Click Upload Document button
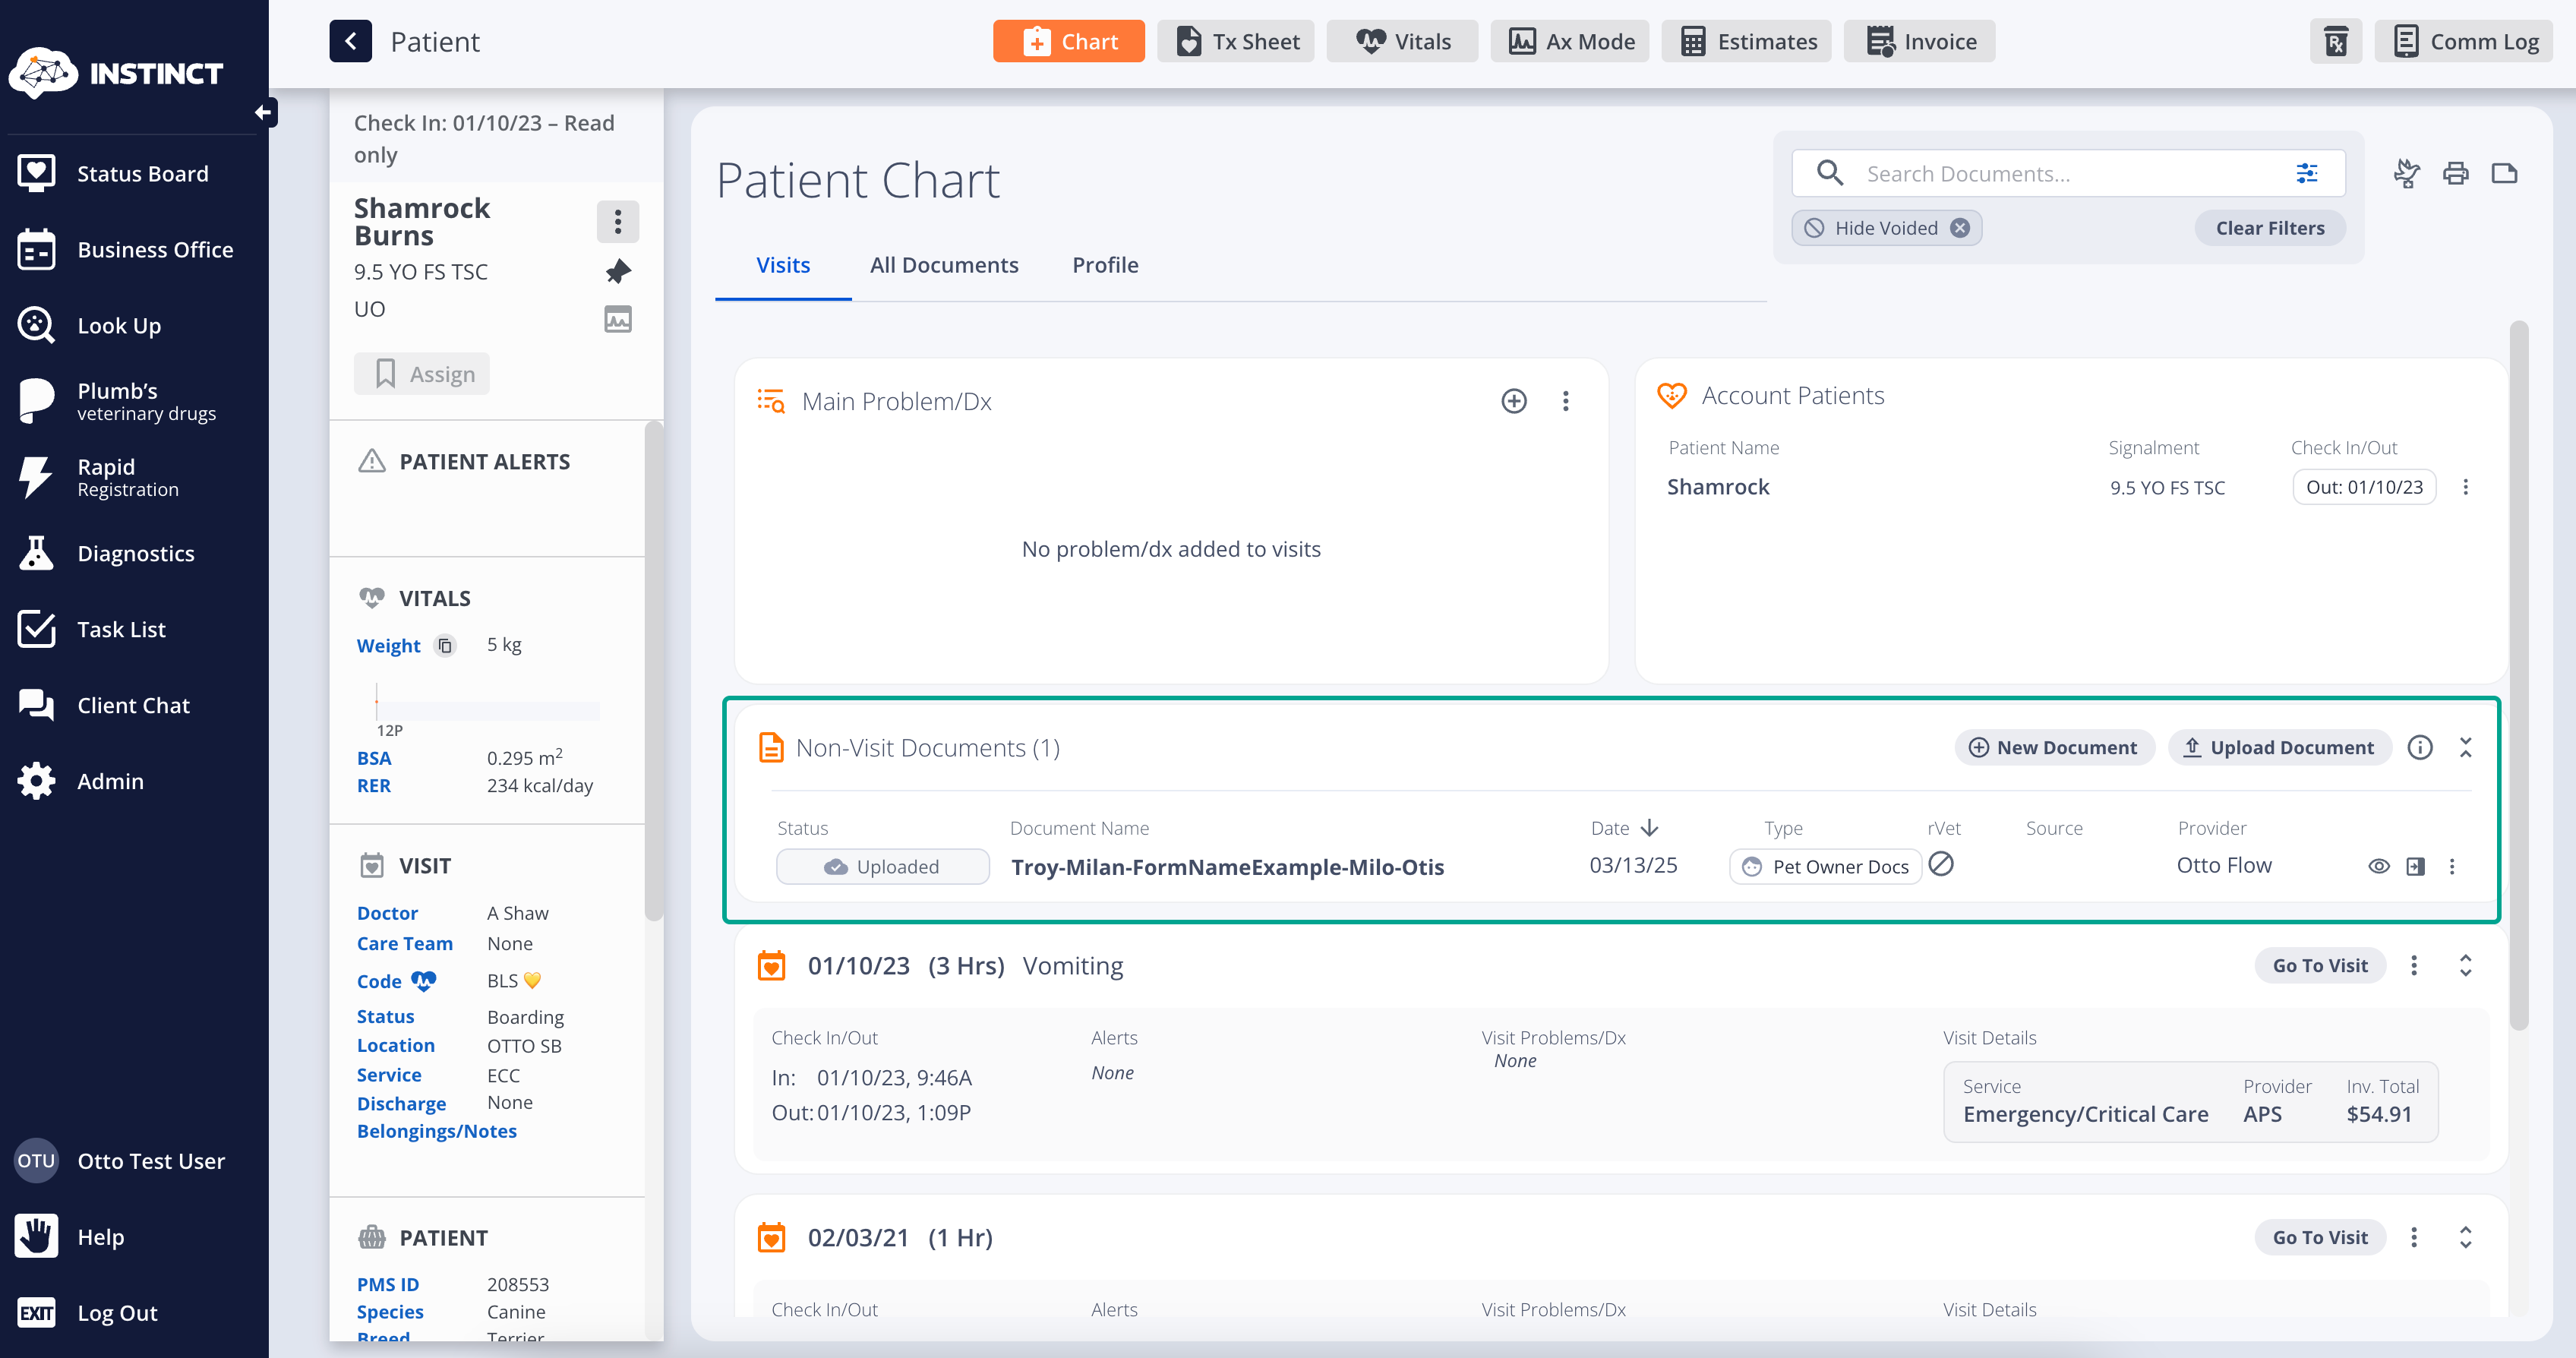This screenshot has width=2576, height=1358. coord(2279,748)
